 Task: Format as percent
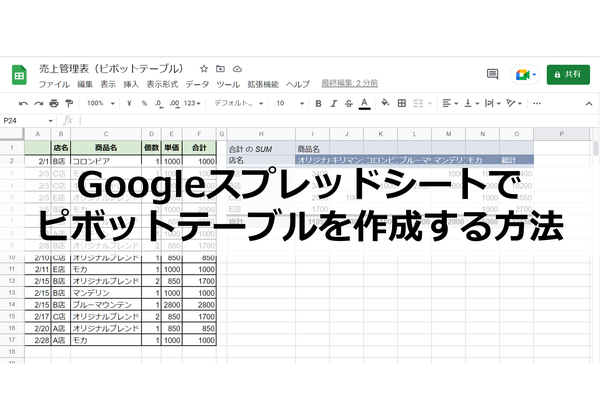(x=144, y=103)
